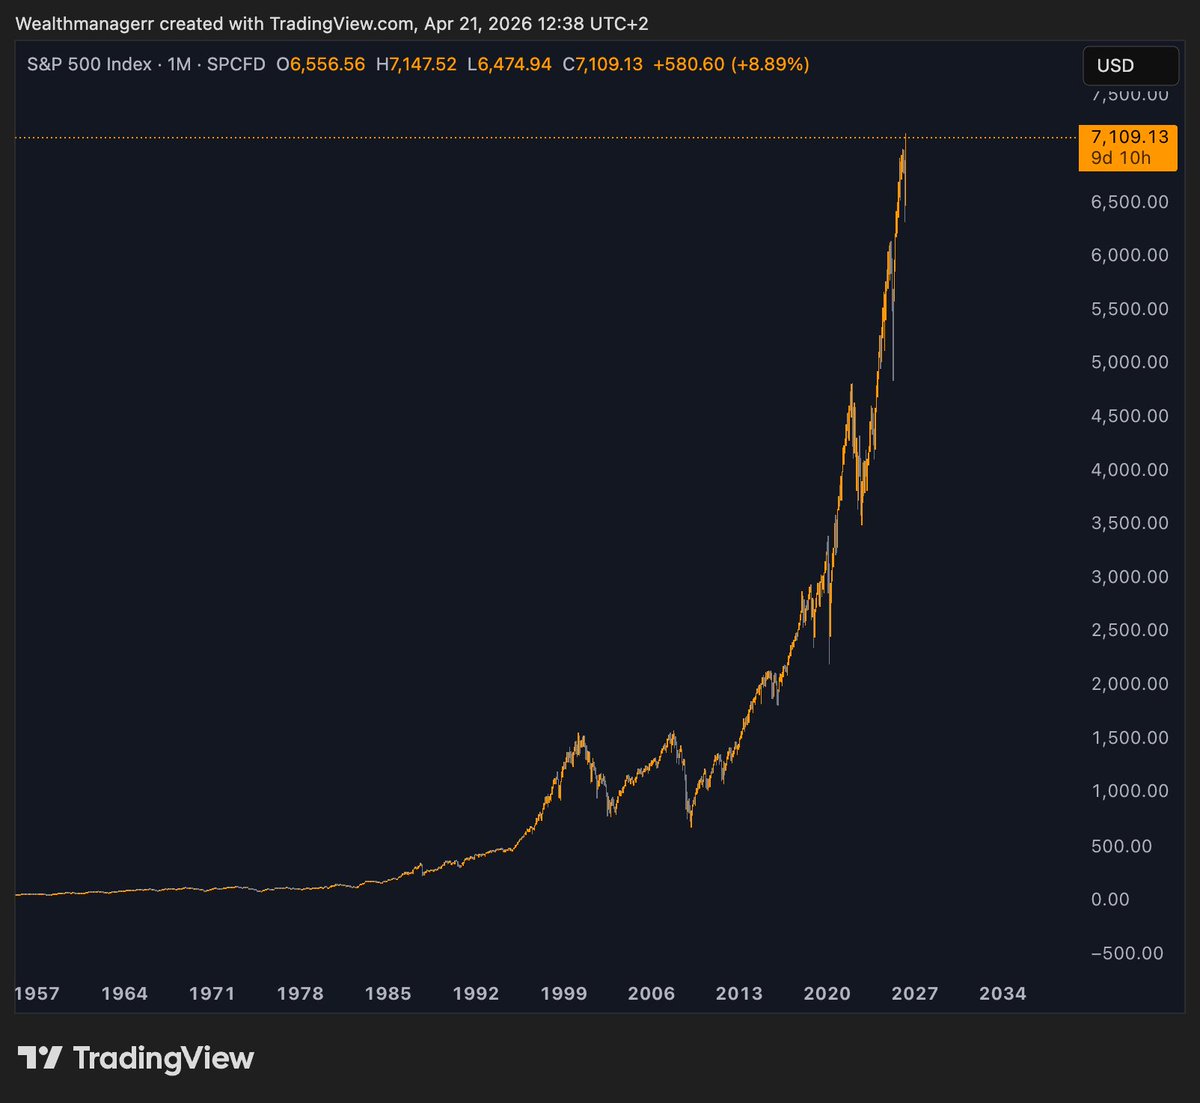
Task: Click the 1985 time axis label
Action: 388,993
